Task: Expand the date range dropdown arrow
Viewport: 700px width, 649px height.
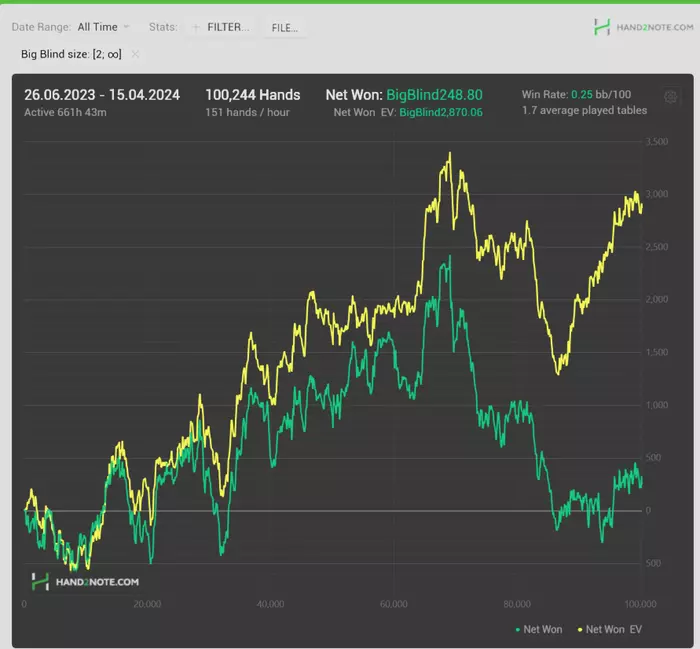Action: tap(126, 27)
